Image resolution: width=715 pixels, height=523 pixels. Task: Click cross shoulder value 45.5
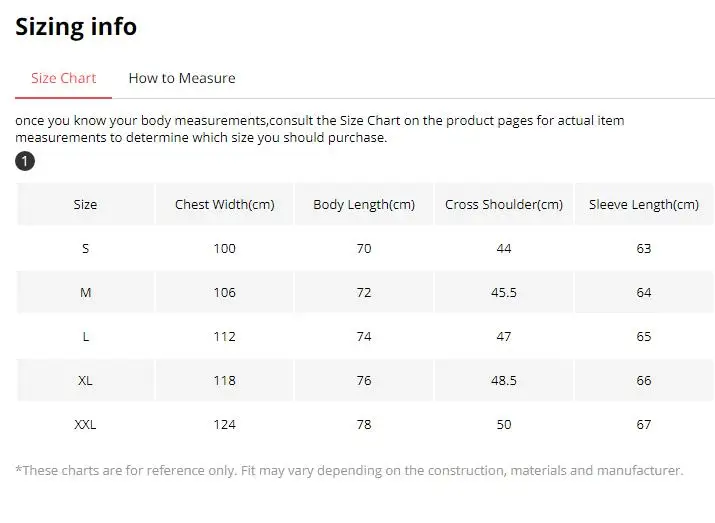coord(504,292)
